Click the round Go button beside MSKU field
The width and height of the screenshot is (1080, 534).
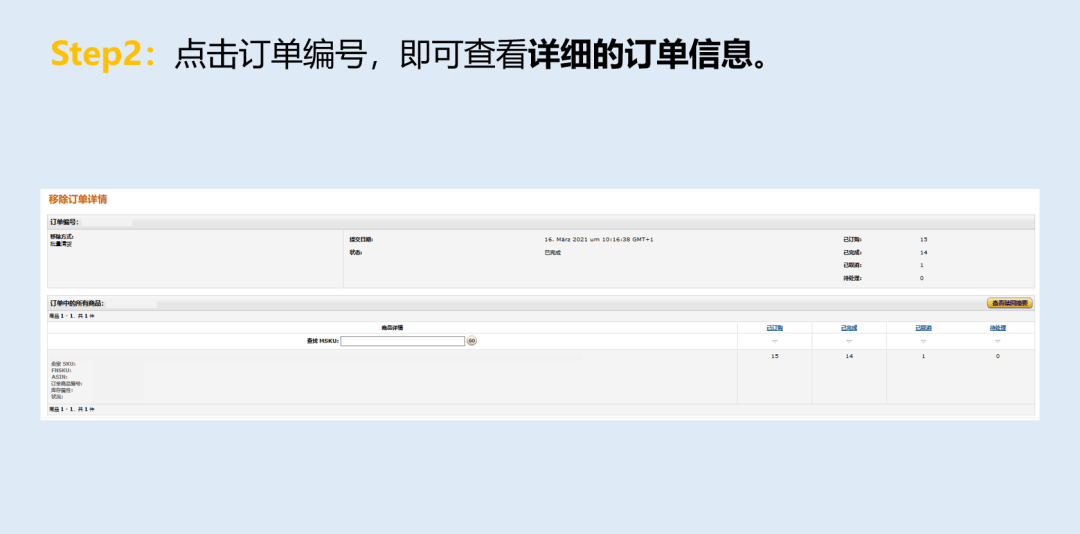click(x=472, y=341)
